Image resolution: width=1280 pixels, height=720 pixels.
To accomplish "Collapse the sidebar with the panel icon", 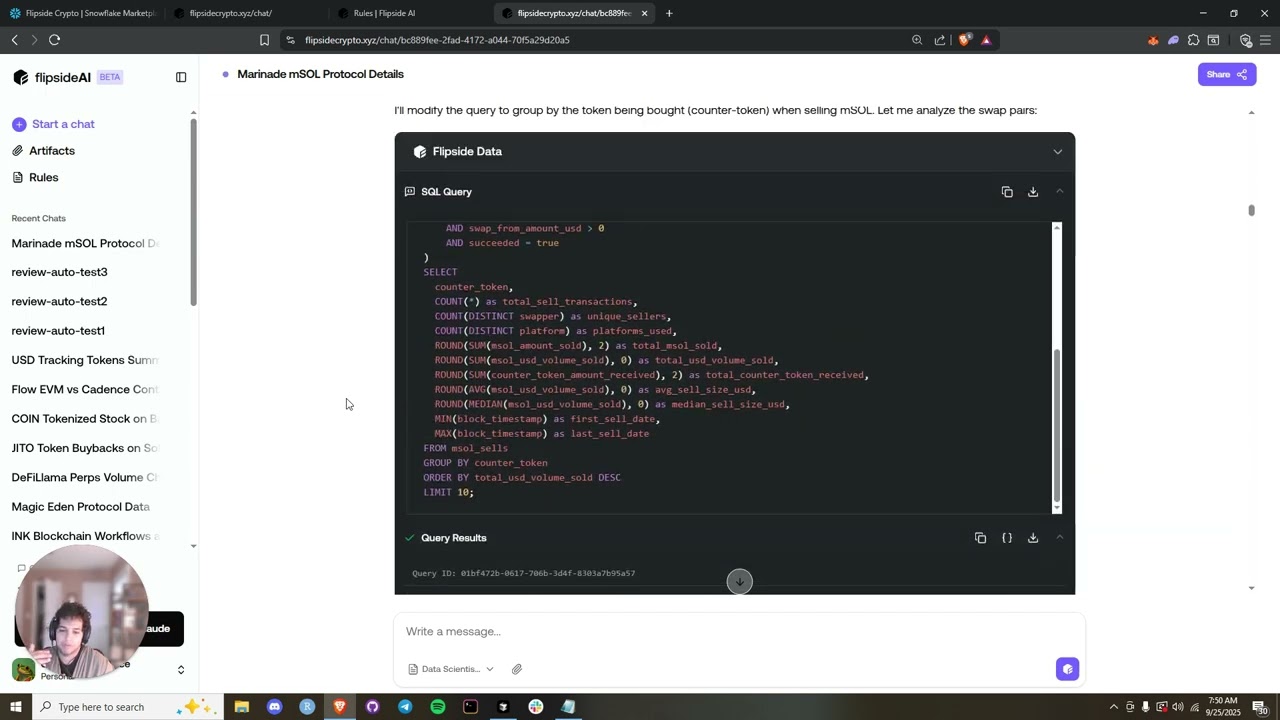I will (181, 77).
